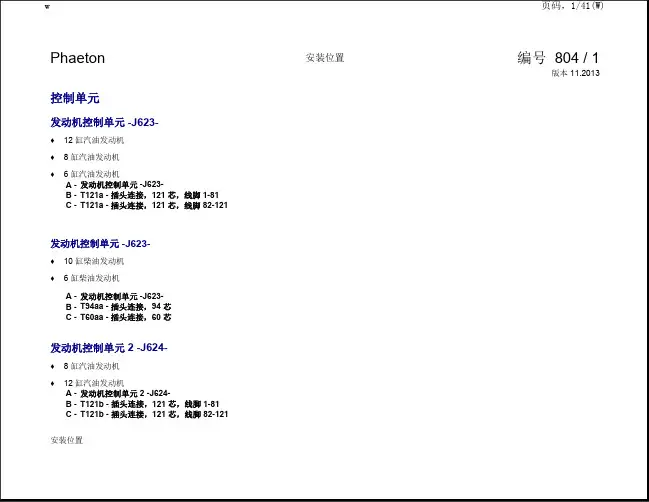
Task: Open the first 发动机控制单元 -J623- heading above gasoline engines
Action: click(x=104, y=122)
